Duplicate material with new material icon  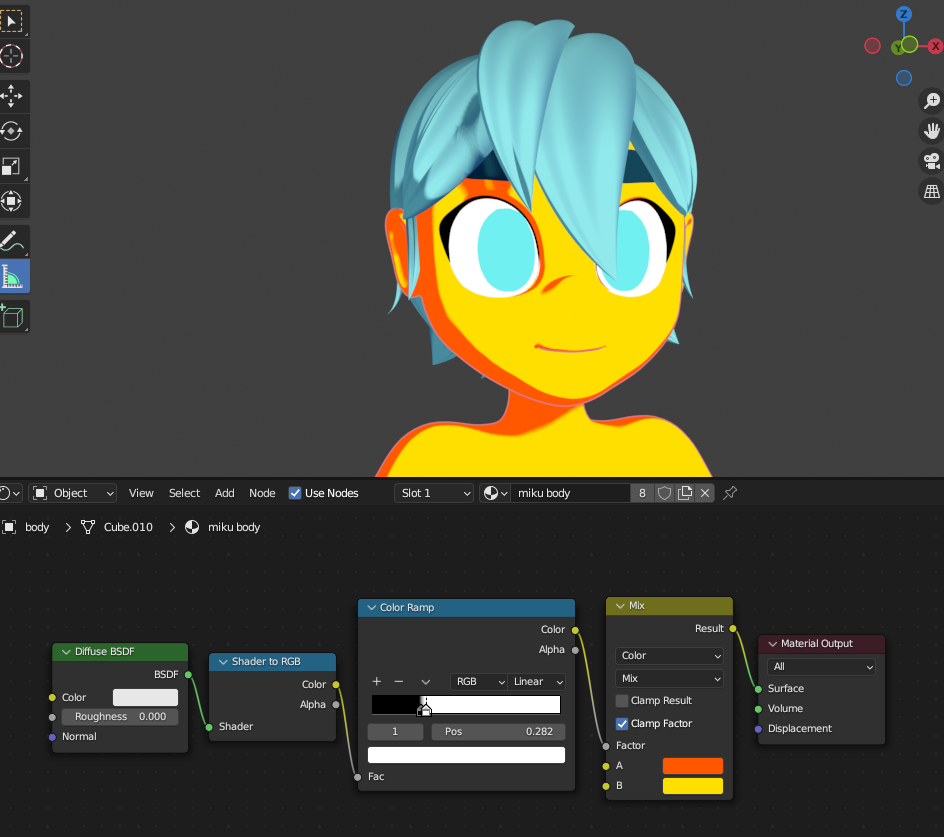pos(685,493)
